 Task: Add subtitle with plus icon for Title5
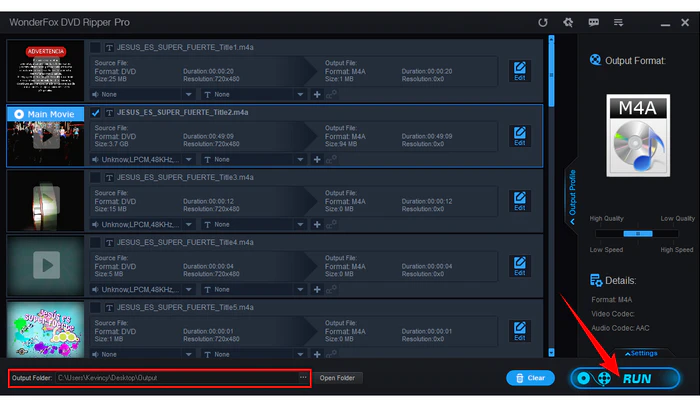click(317, 354)
